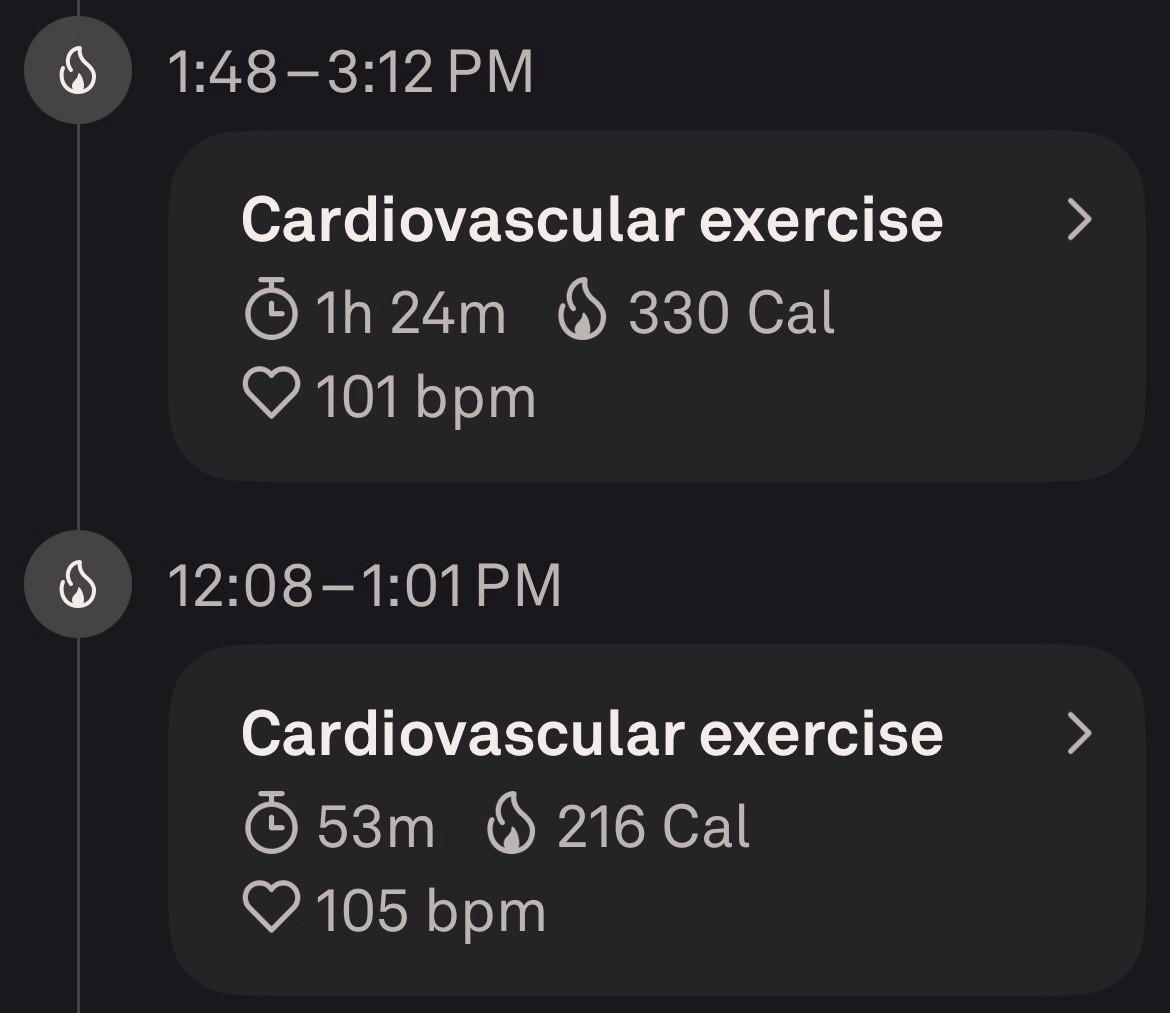Open the Cardiovascular exercise title with 216 Cal
Screen dimensions: 1170x1013
click(592, 734)
